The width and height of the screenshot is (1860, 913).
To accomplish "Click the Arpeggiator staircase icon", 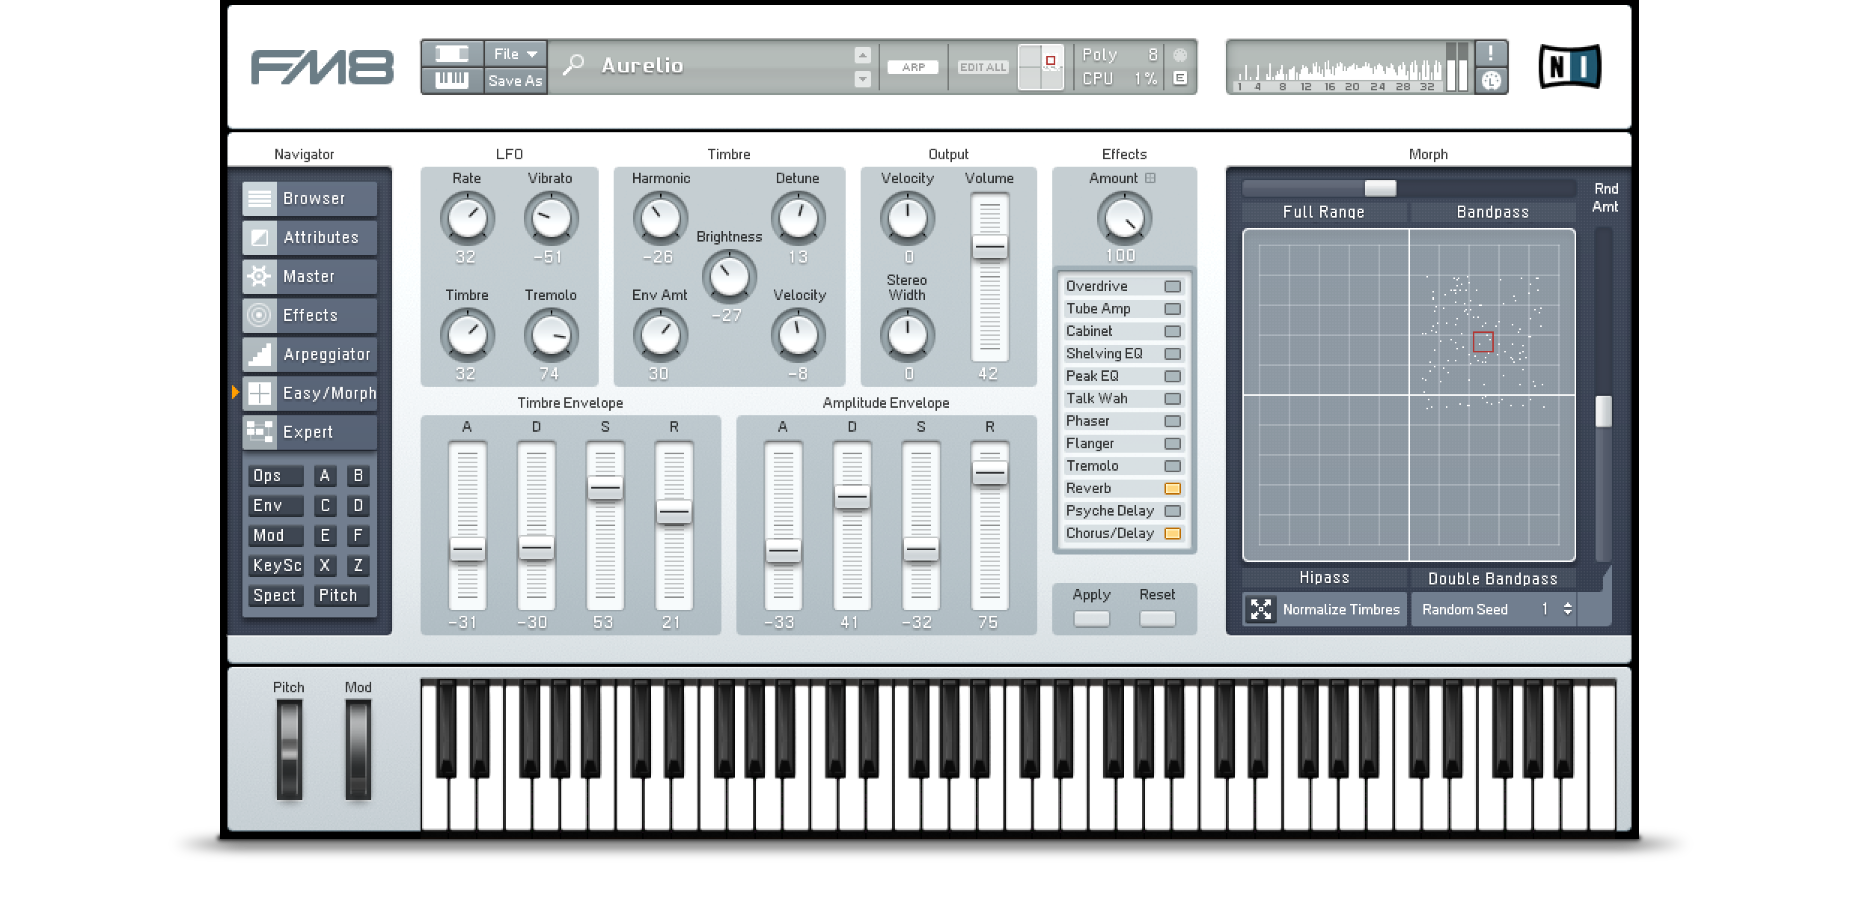I will click(260, 355).
